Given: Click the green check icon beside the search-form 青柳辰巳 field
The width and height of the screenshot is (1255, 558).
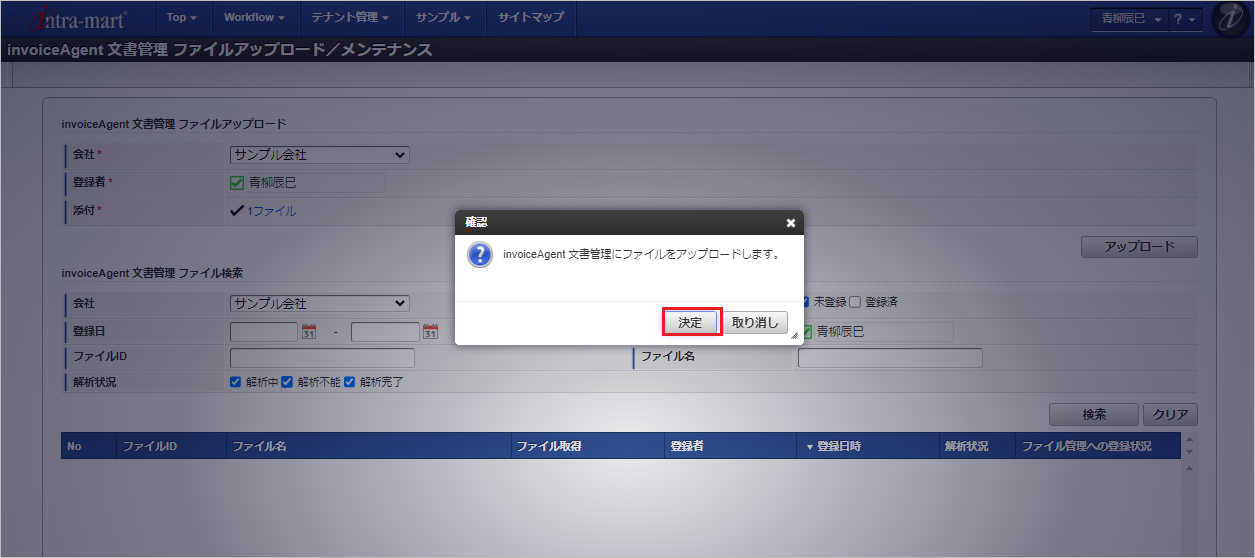Looking at the screenshot, I should [x=806, y=332].
